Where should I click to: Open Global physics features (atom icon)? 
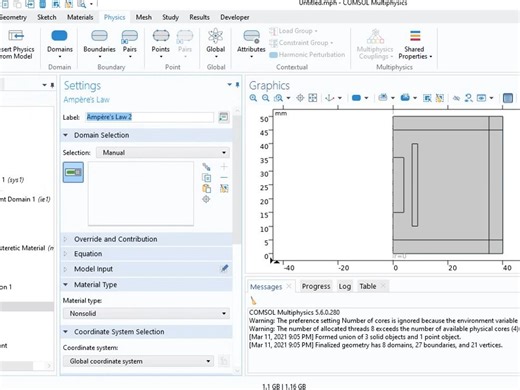click(x=216, y=42)
